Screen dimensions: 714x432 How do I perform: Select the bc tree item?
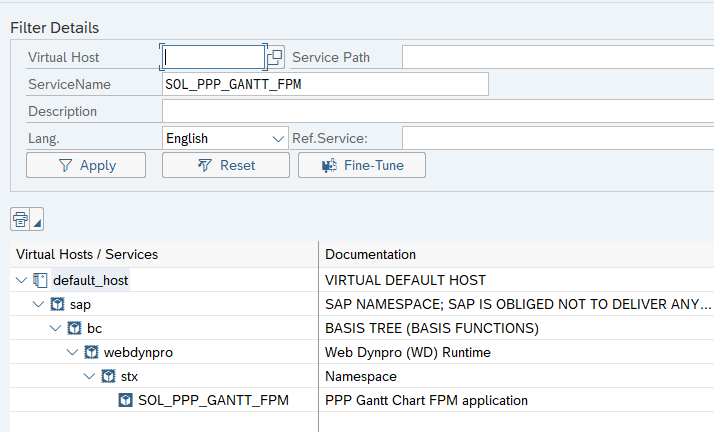point(94,329)
